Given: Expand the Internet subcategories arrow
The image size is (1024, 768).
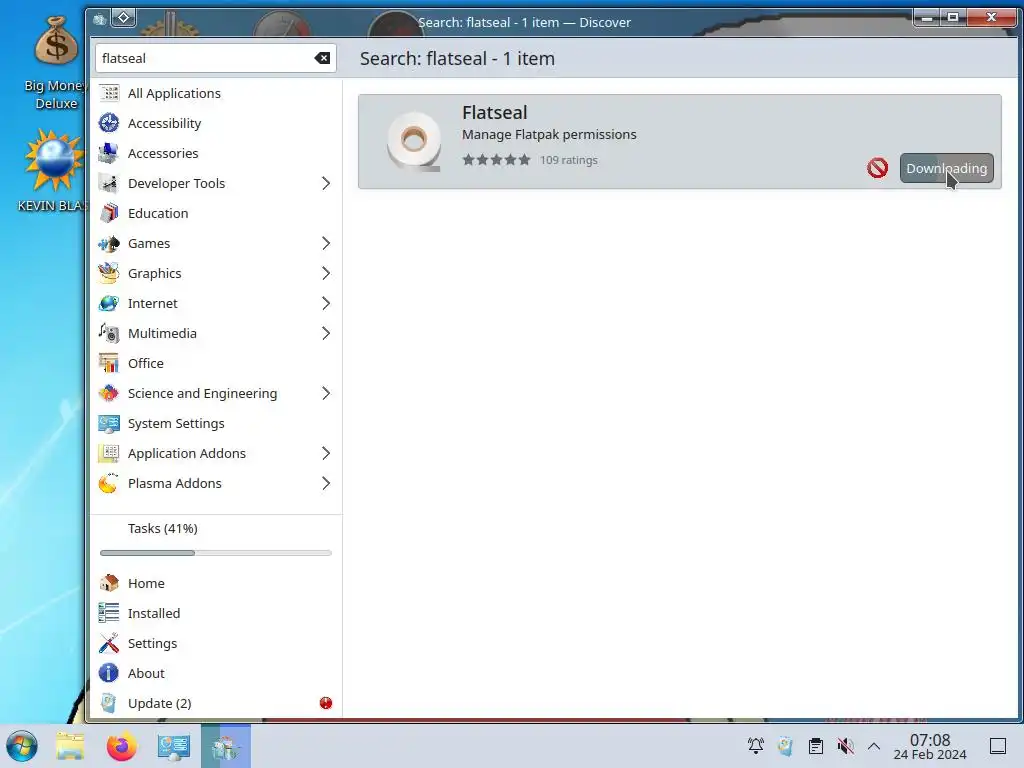Looking at the screenshot, I should click(326, 304).
